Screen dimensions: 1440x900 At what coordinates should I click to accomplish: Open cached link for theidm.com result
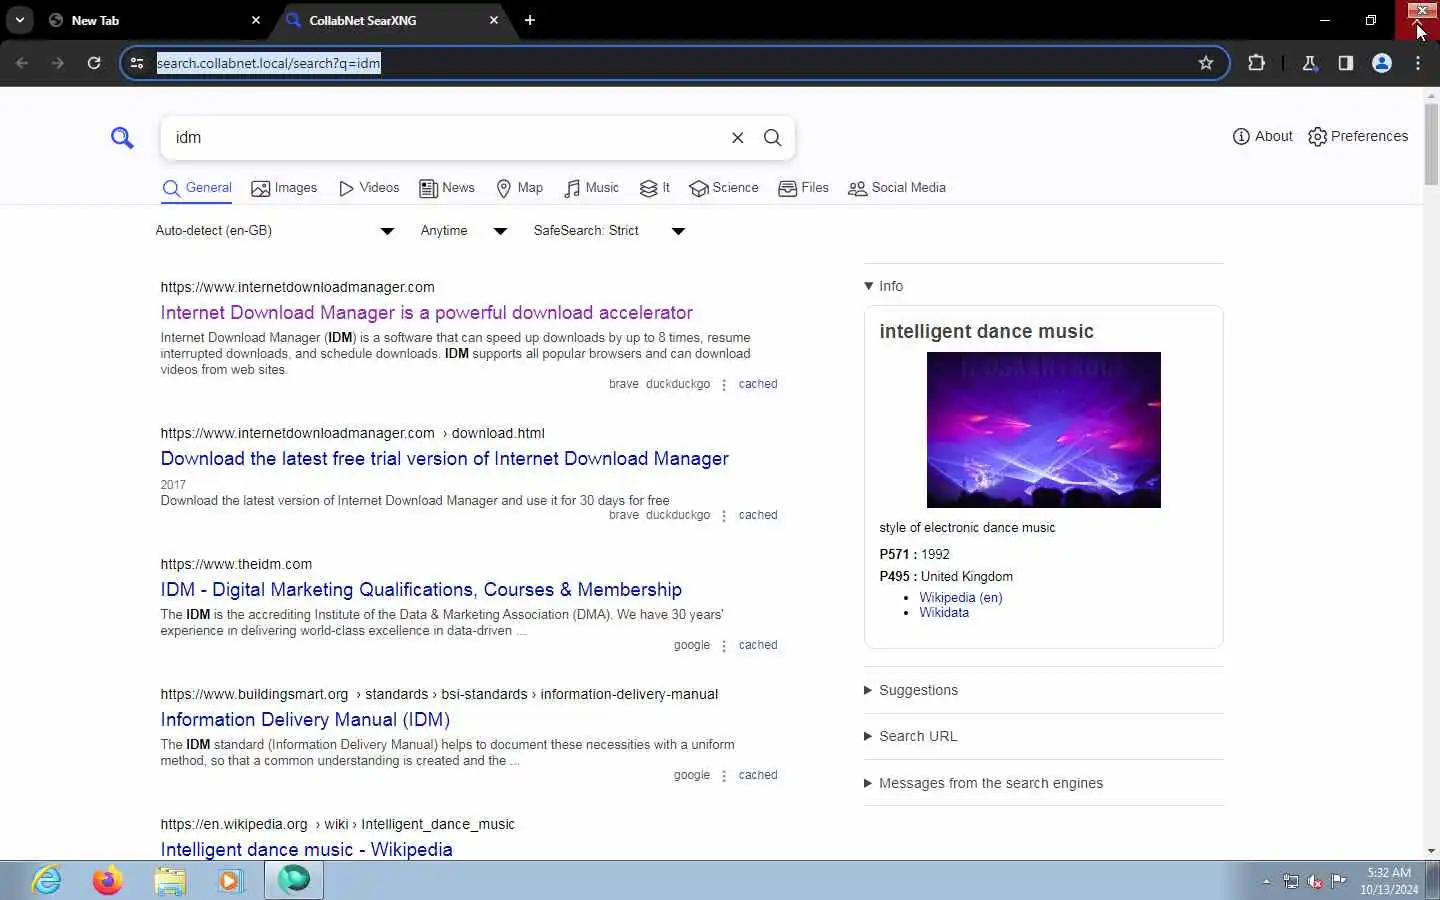pyautogui.click(x=758, y=645)
